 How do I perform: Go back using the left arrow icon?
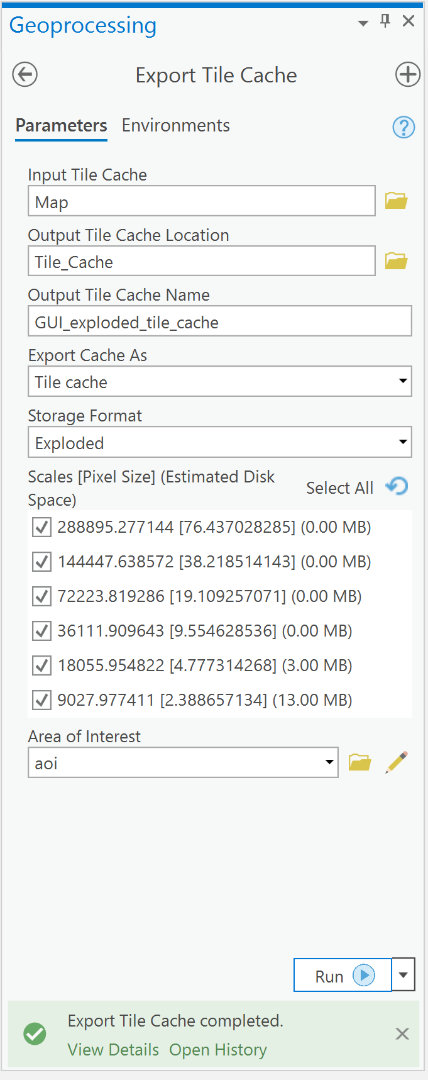26,74
